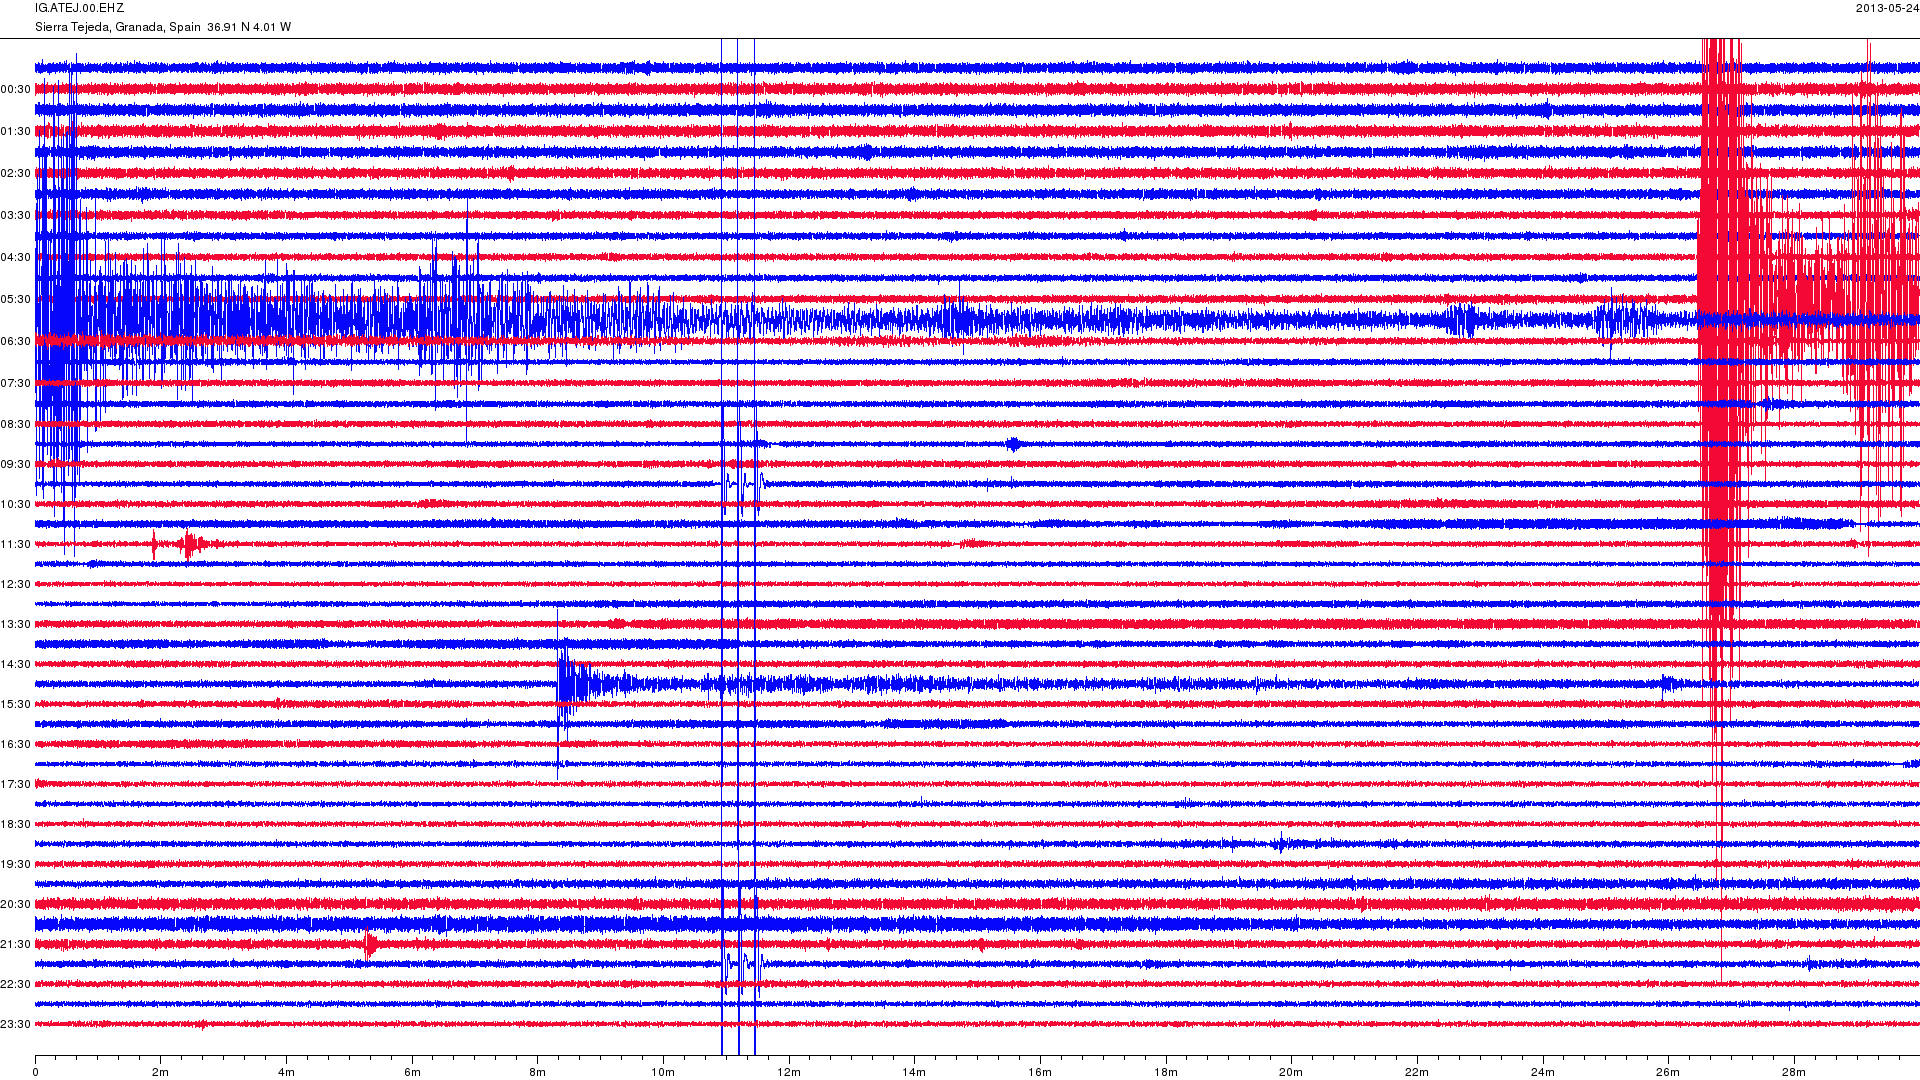Click the 0 minute axis tick label
This screenshot has width=1920, height=1080.
35,1073
